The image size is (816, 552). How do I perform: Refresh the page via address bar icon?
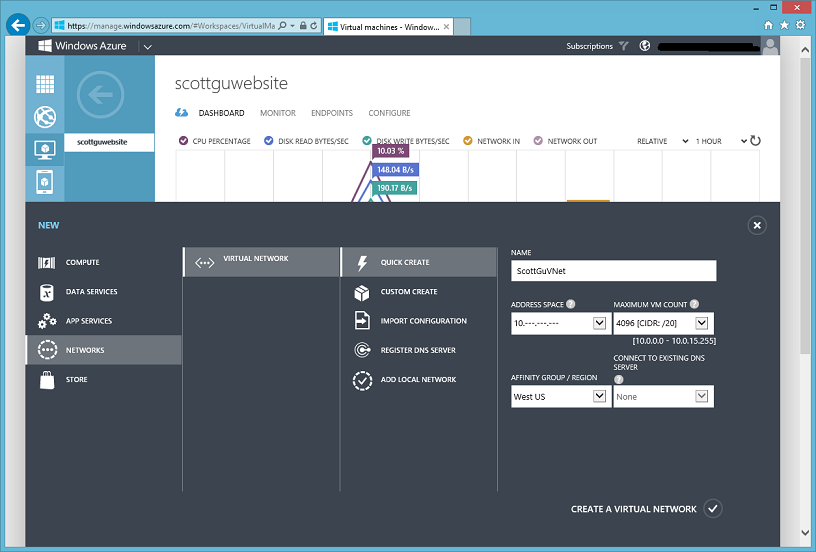click(314, 25)
